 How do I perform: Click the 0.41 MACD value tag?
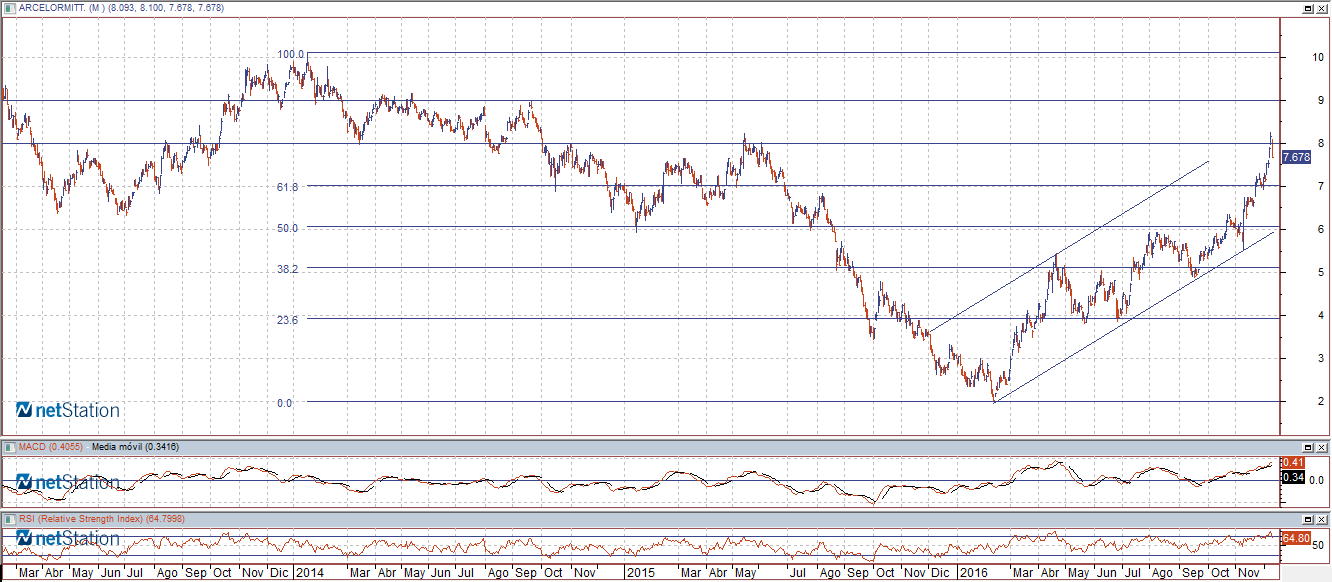point(1293,462)
